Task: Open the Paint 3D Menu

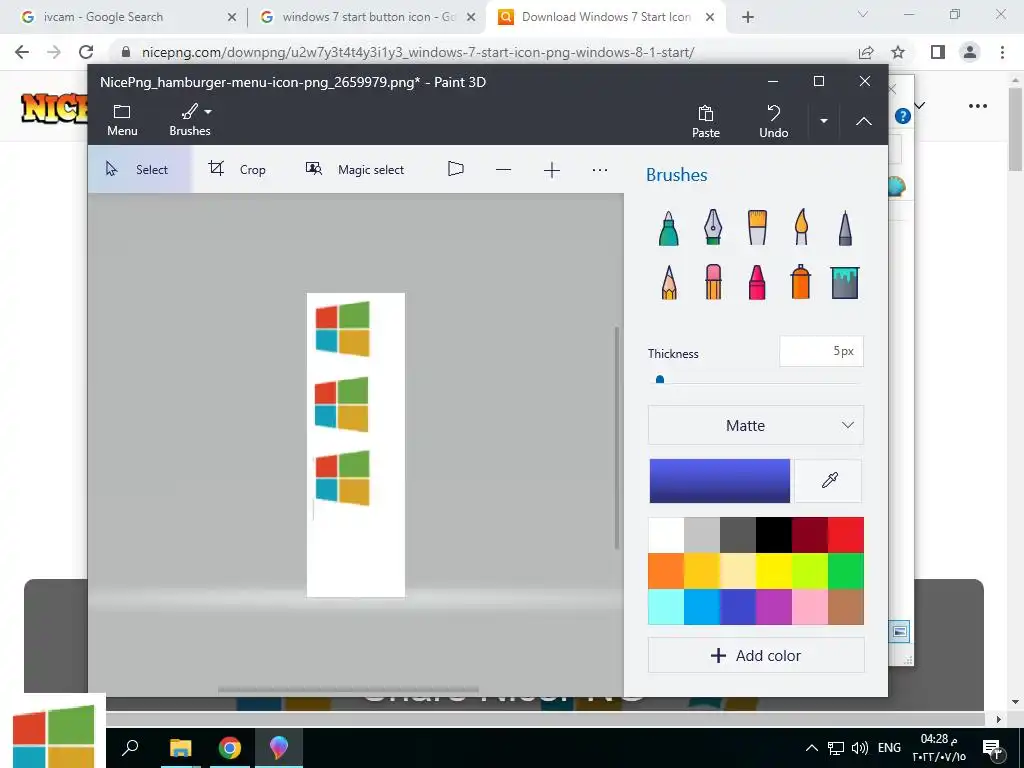Action: pos(122,121)
